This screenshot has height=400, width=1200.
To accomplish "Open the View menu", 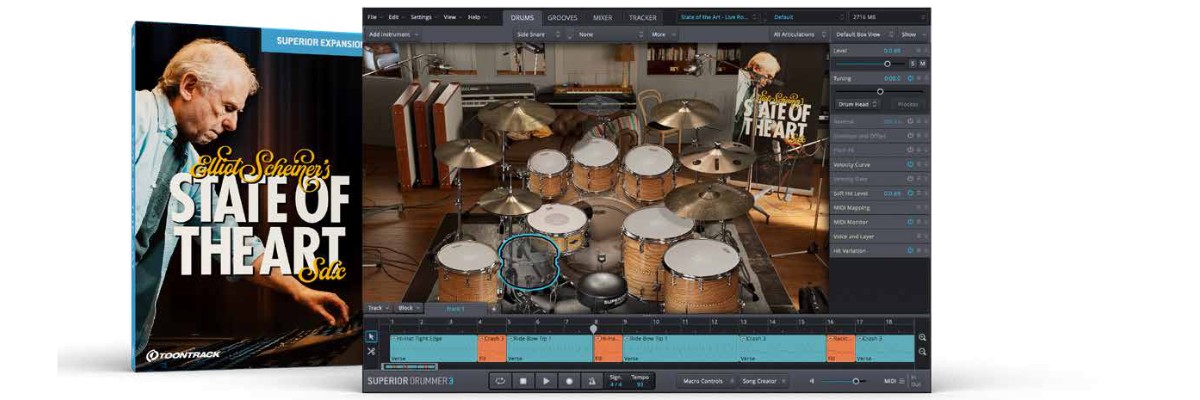I will (x=451, y=17).
